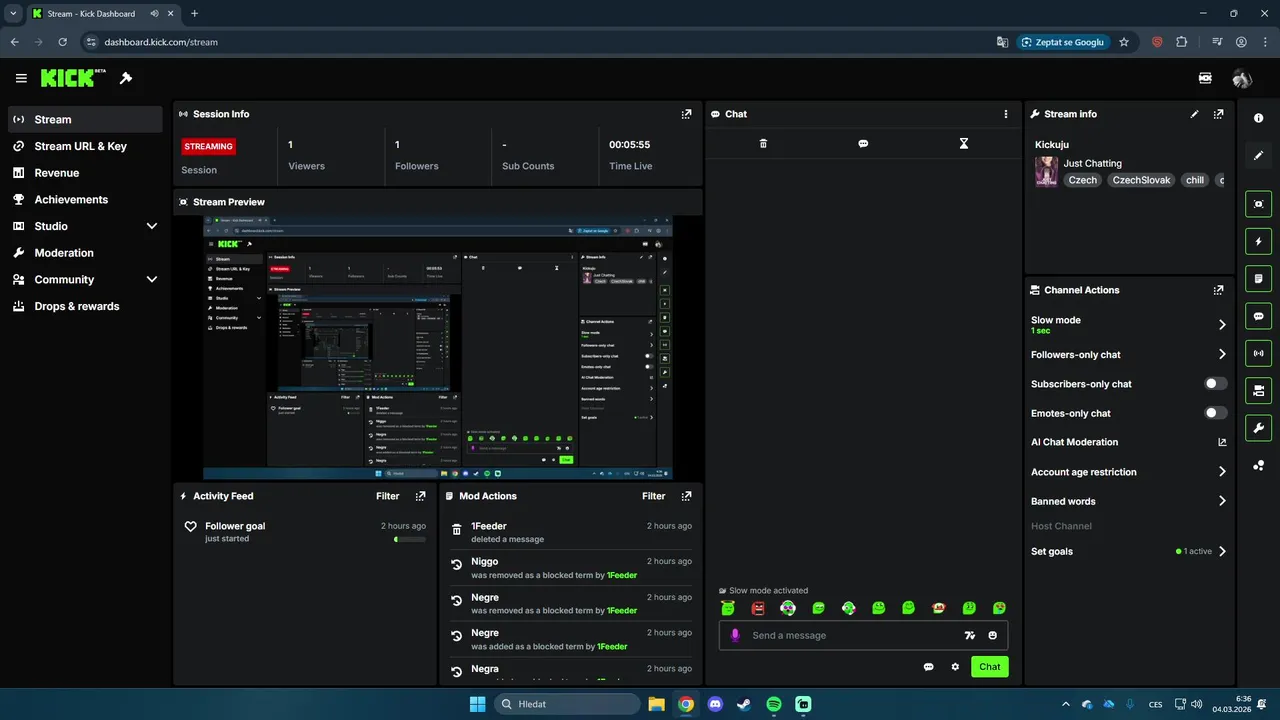Open the Chat panel three-dot menu
This screenshot has width=1280, height=720.
[1006, 114]
